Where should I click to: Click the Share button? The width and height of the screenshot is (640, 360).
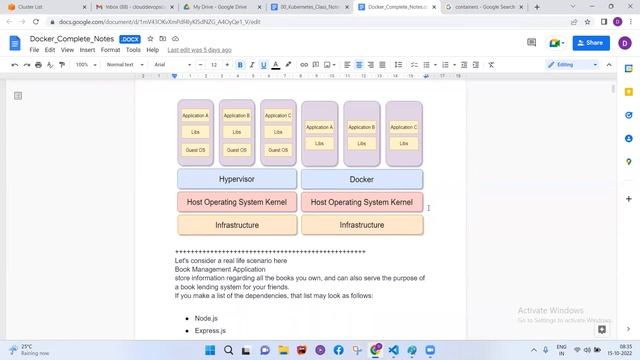click(591, 43)
